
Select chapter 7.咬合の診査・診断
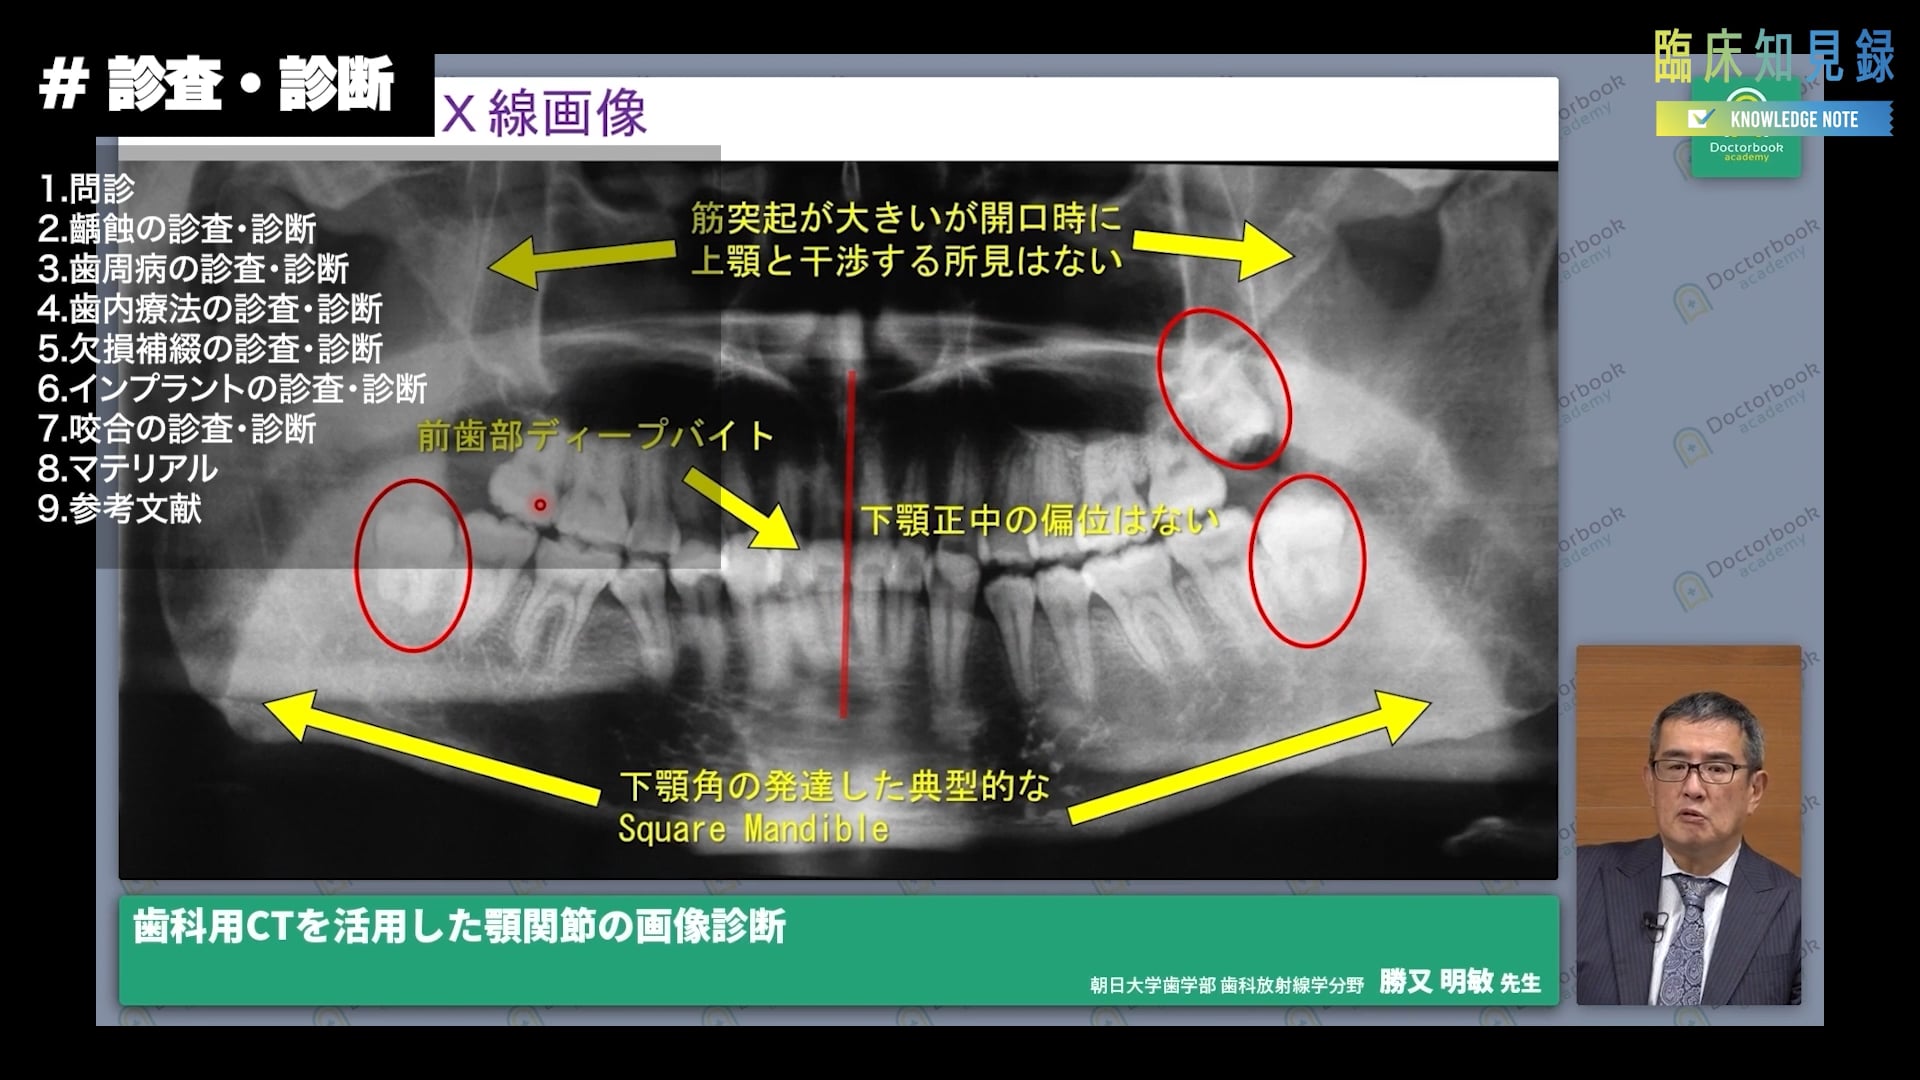click(177, 429)
